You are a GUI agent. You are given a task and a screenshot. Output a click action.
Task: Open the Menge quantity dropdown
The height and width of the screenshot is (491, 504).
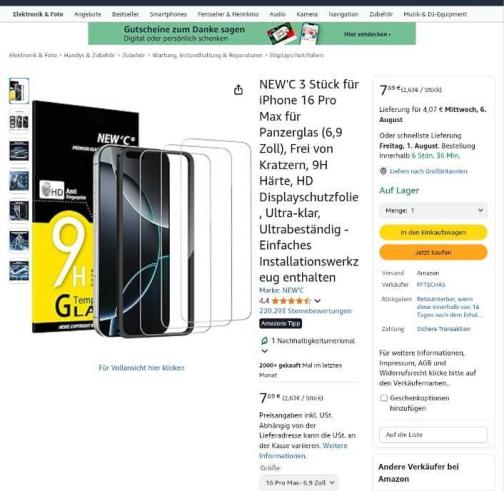click(x=433, y=210)
